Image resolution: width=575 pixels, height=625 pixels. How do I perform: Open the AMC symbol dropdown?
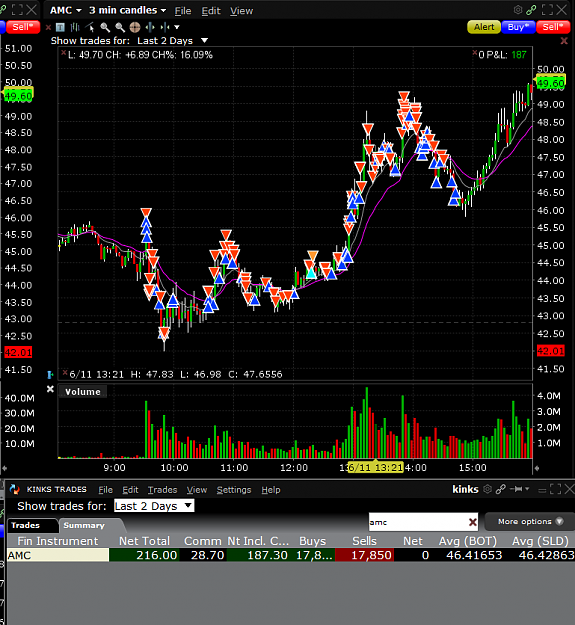pos(66,10)
